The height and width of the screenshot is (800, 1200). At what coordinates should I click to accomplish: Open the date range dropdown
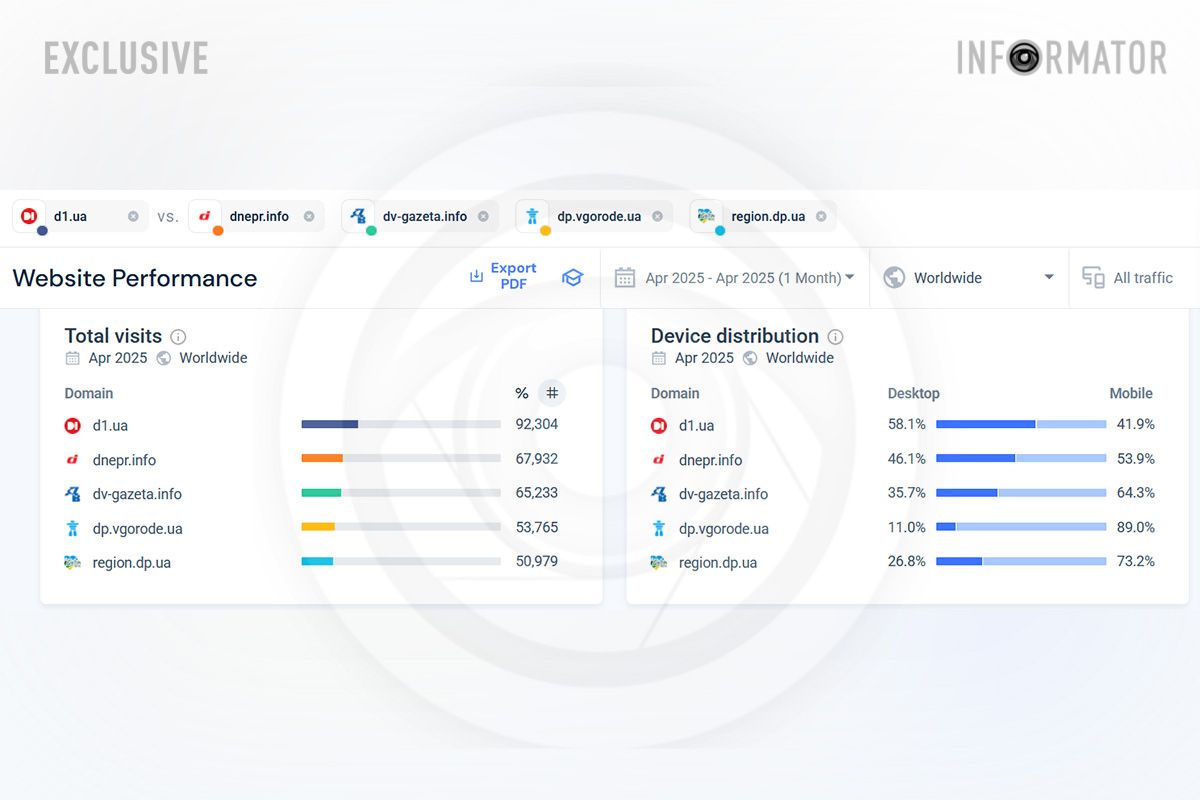click(x=735, y=277)
